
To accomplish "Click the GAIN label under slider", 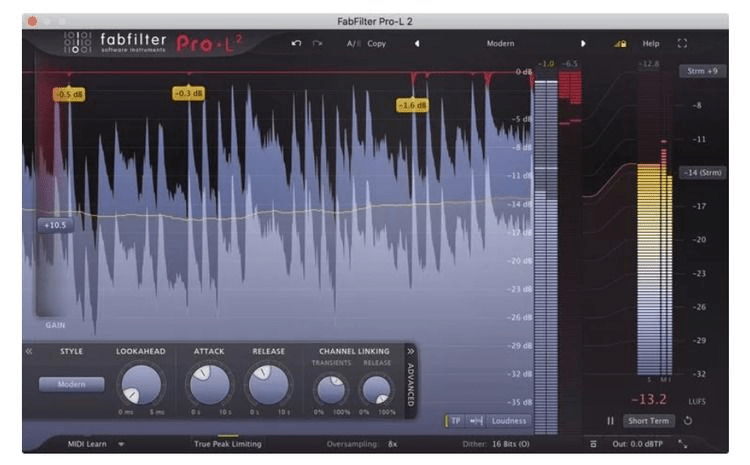I will click(55, 325).
